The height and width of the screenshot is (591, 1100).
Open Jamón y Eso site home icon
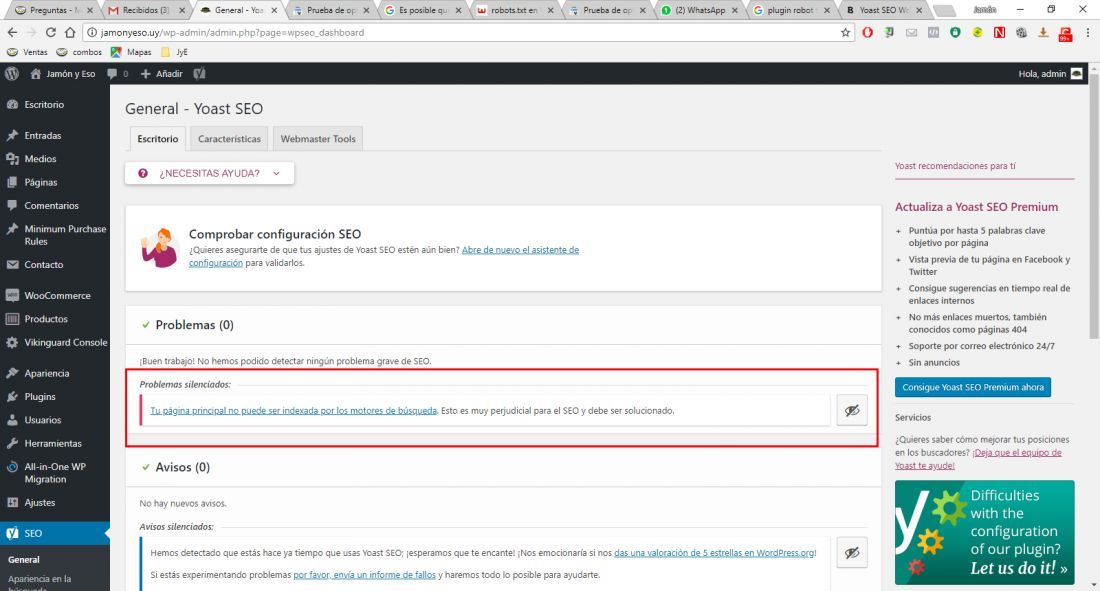[36, 74]
